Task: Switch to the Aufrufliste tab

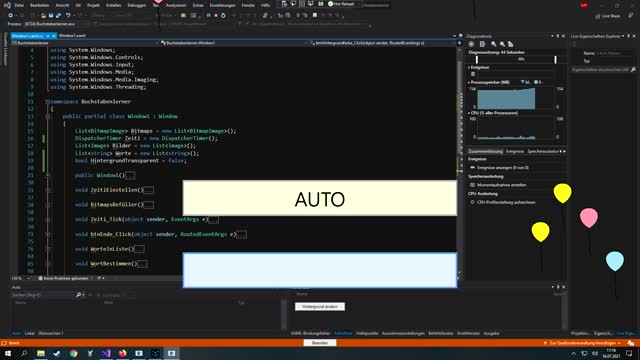Action: click(343, 333)
